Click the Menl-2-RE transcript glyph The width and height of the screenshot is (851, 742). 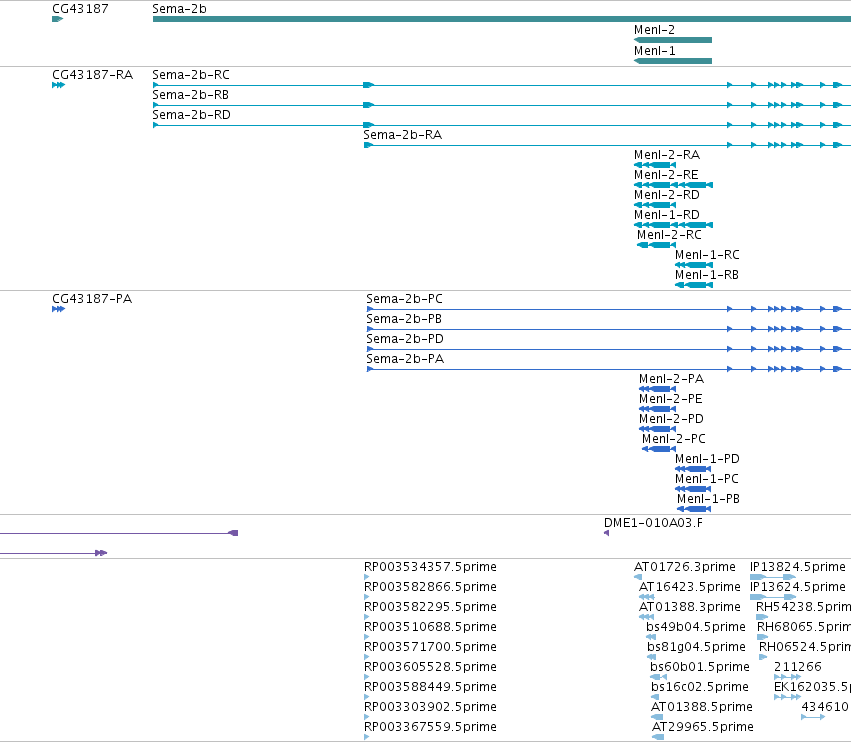coord(673,185)
